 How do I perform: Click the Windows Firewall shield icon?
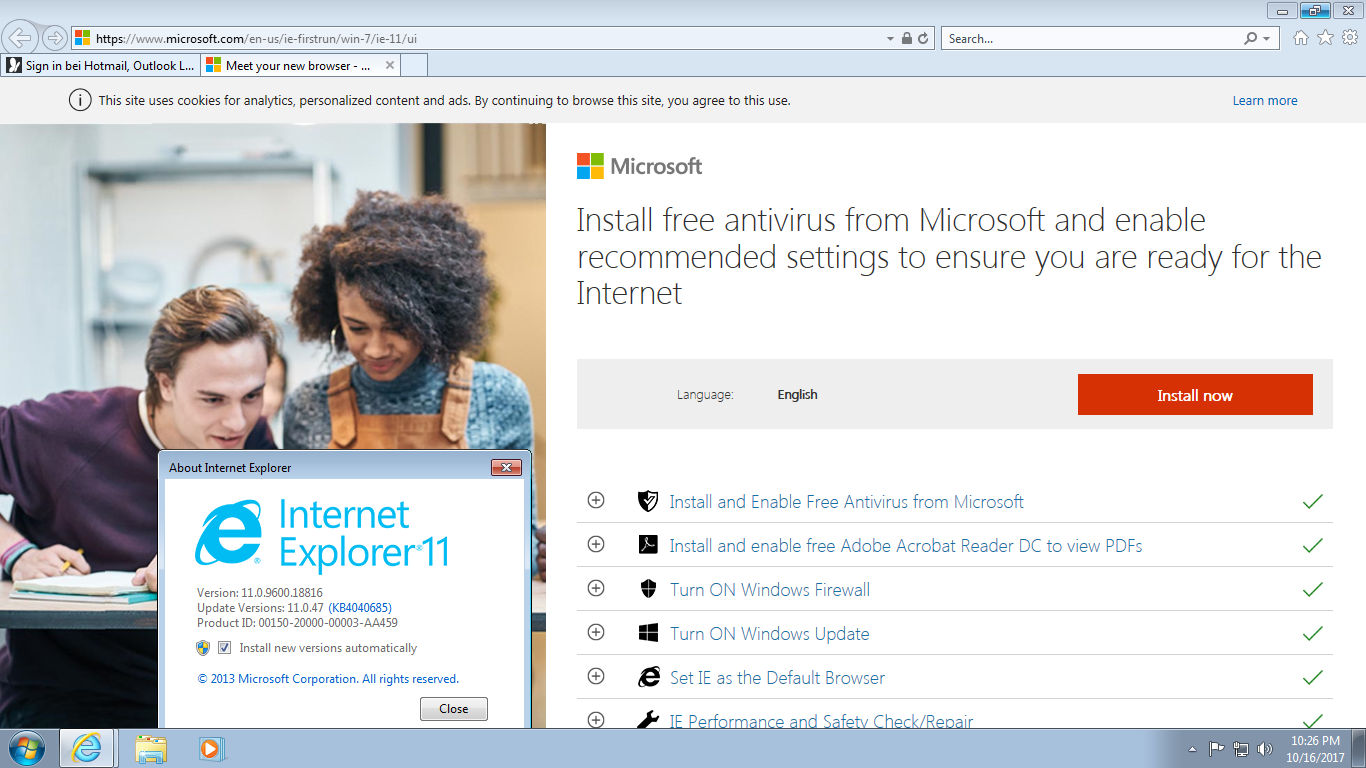[x=648, y=589]
